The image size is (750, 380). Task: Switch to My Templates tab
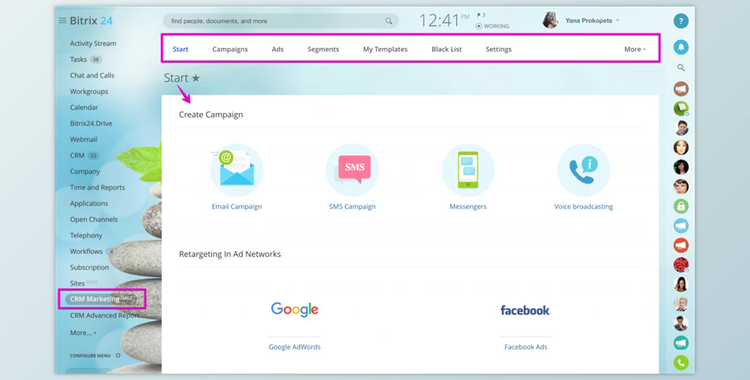tap(385, 49)
